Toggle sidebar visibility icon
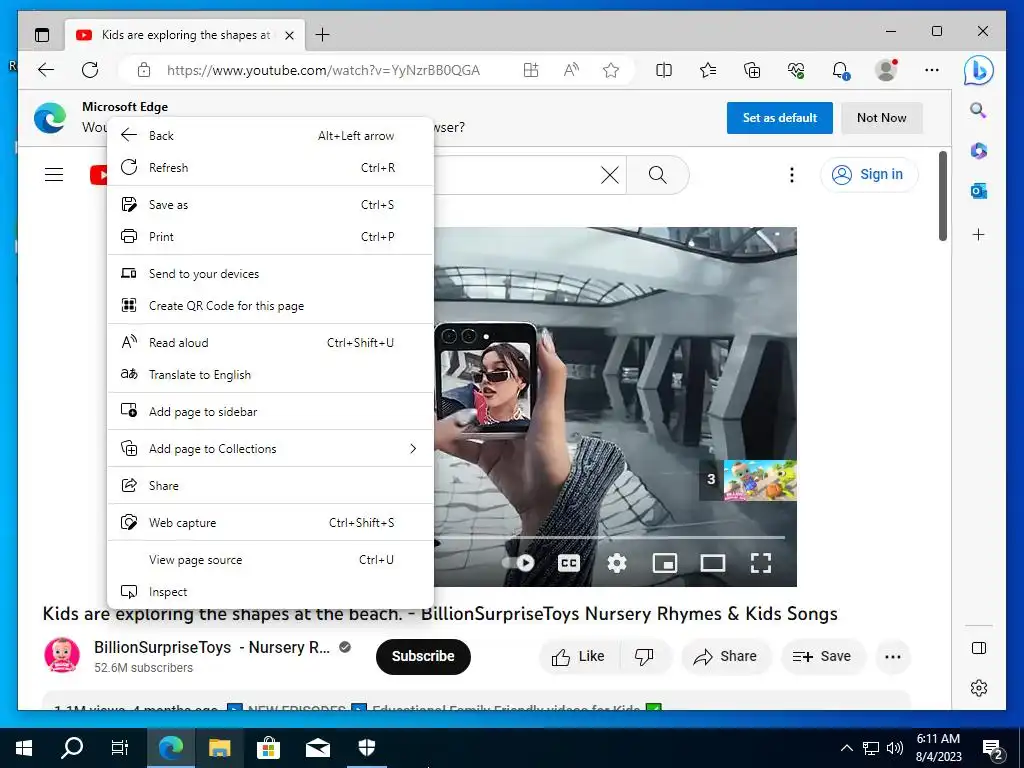 pyautogui.click(x=978, y=648)
